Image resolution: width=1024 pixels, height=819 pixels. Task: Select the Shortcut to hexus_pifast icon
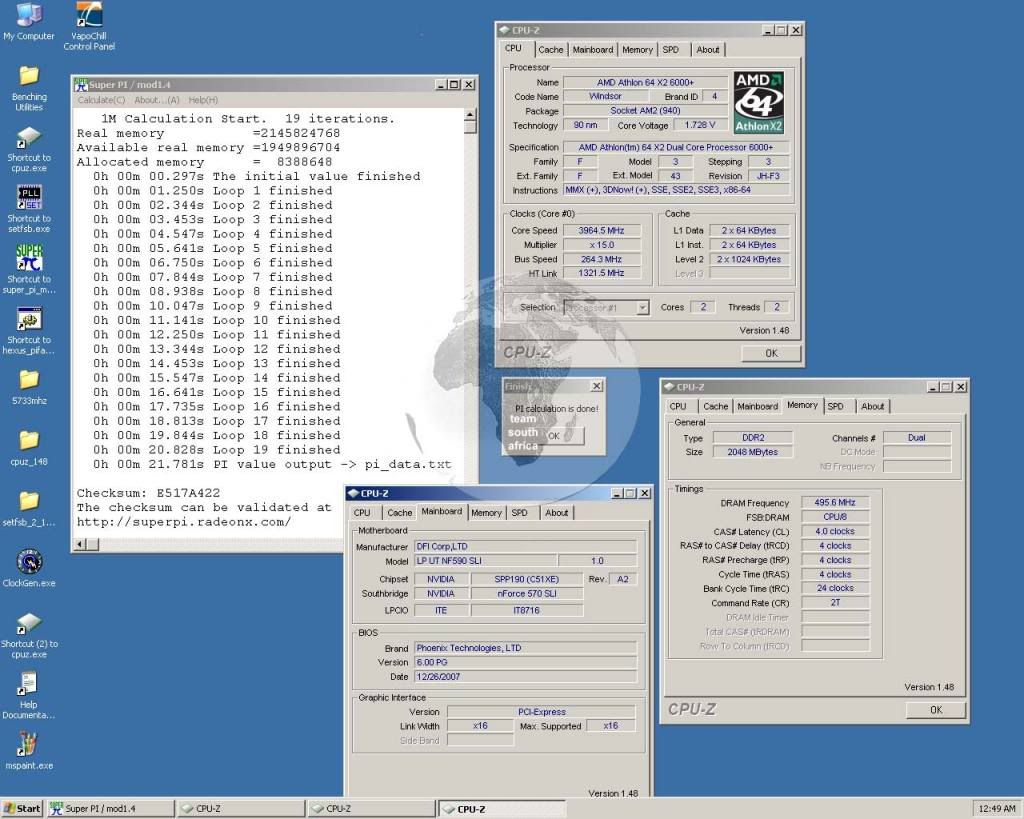tap(29, 330)
